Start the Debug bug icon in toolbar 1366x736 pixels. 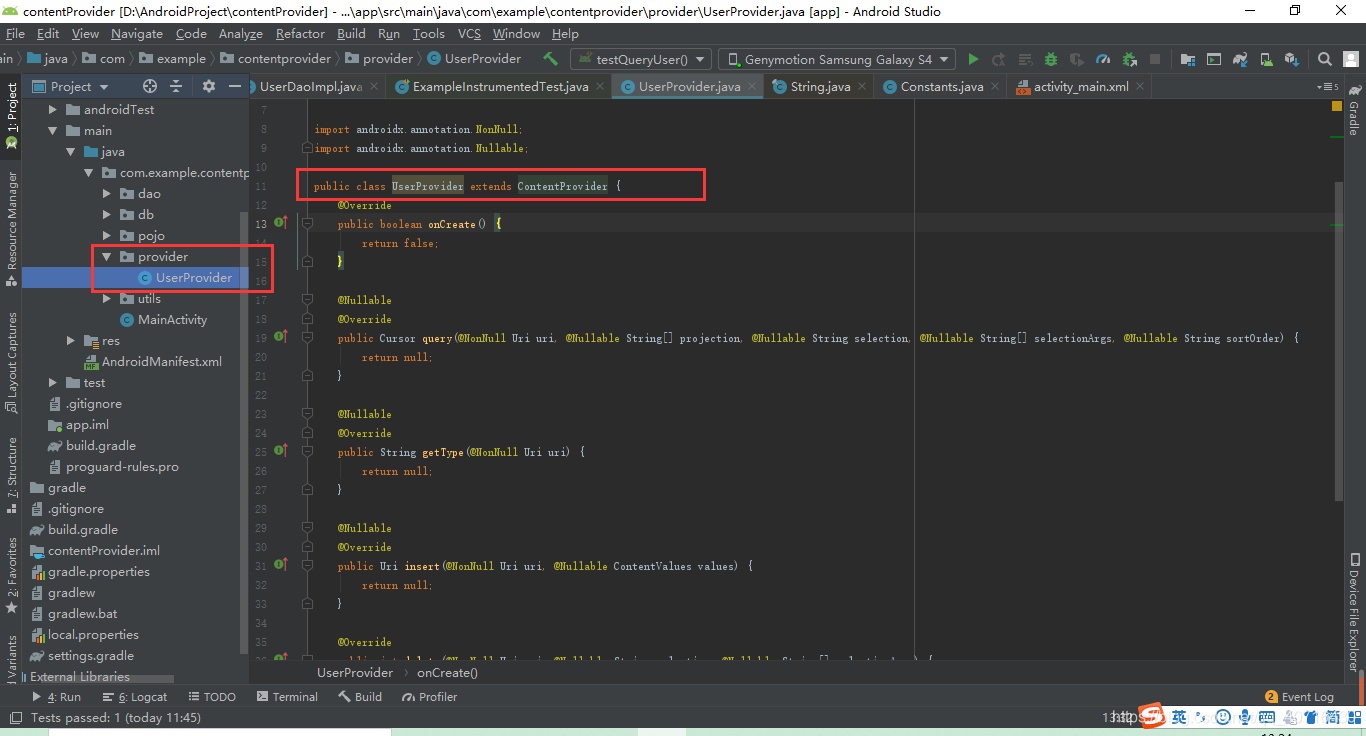[1051, 59]
